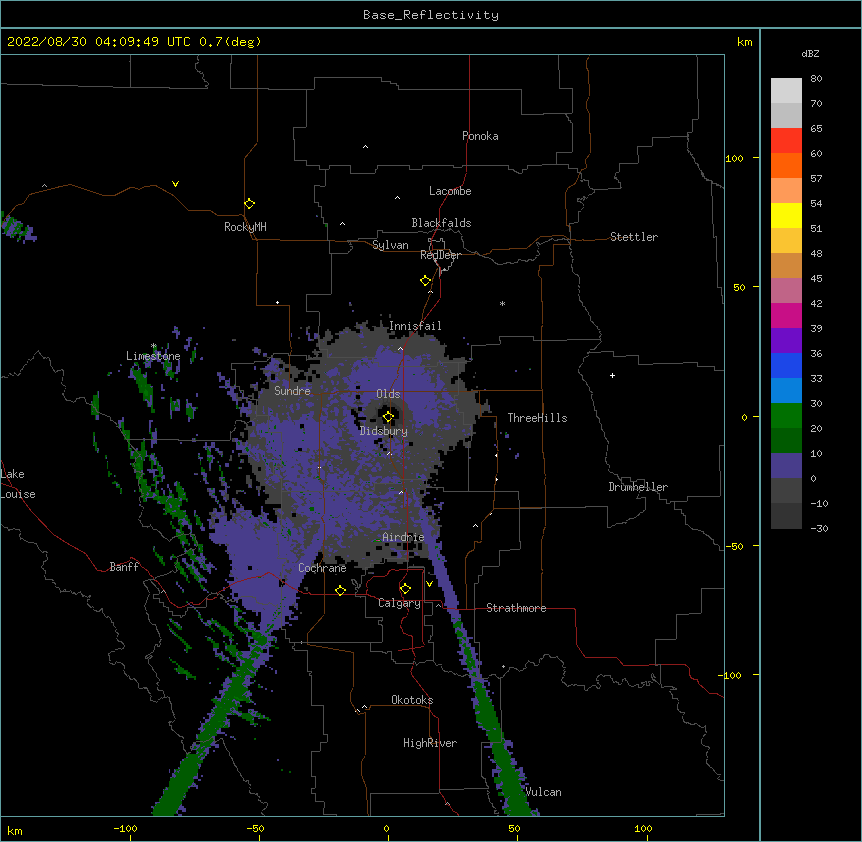Click the yellow radar site marker near Olds
Image resolution: width=862 pixels, height=842 pixels.
pyautogui.click(x=388, y=417)
